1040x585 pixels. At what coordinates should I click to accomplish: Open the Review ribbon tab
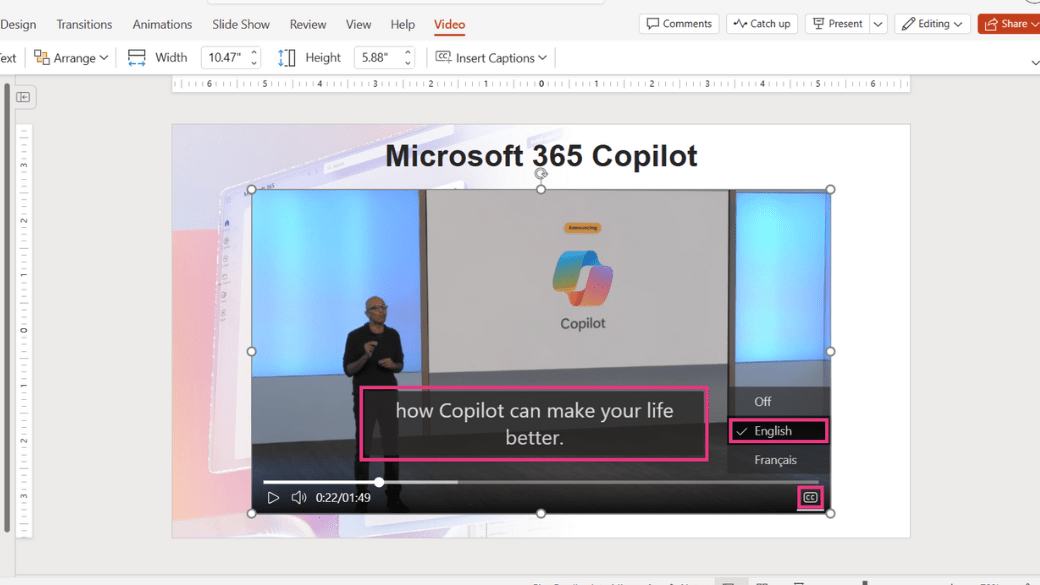[x=307, y=23]
